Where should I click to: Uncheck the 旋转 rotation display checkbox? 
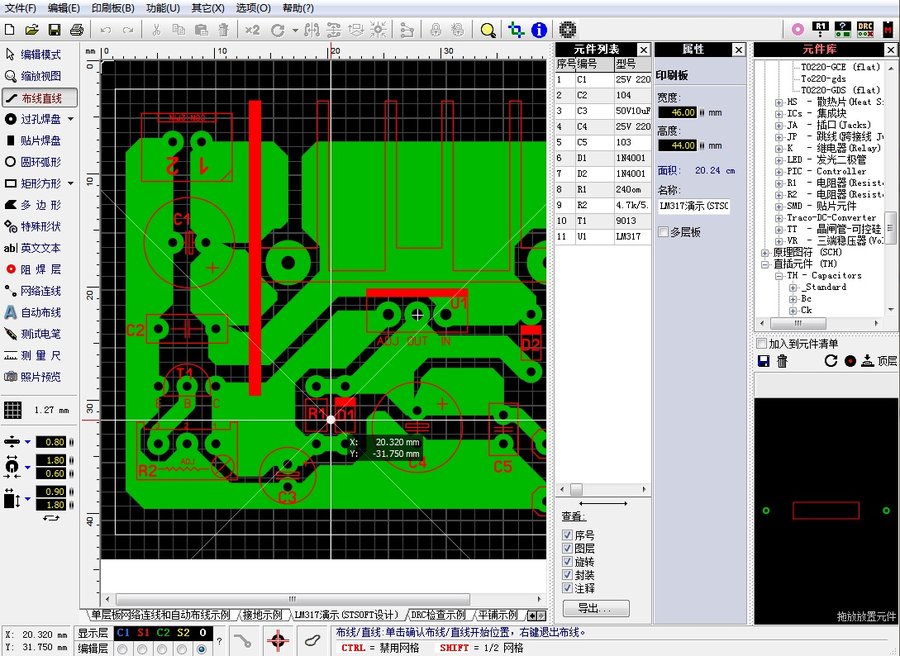pos(567,561)
